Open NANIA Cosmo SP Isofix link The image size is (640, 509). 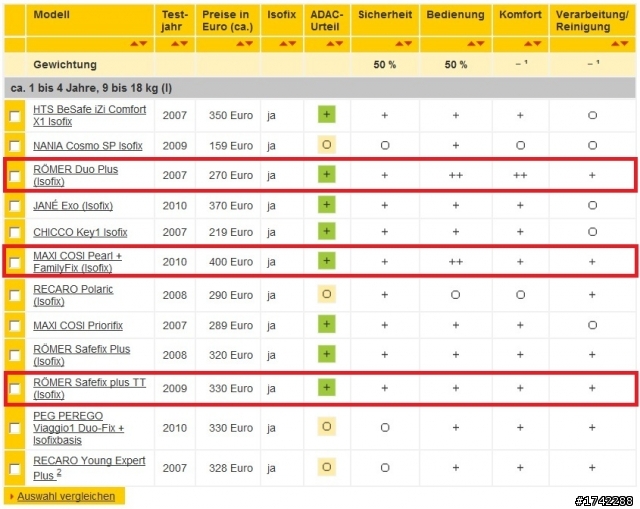(x=88, y=146)
